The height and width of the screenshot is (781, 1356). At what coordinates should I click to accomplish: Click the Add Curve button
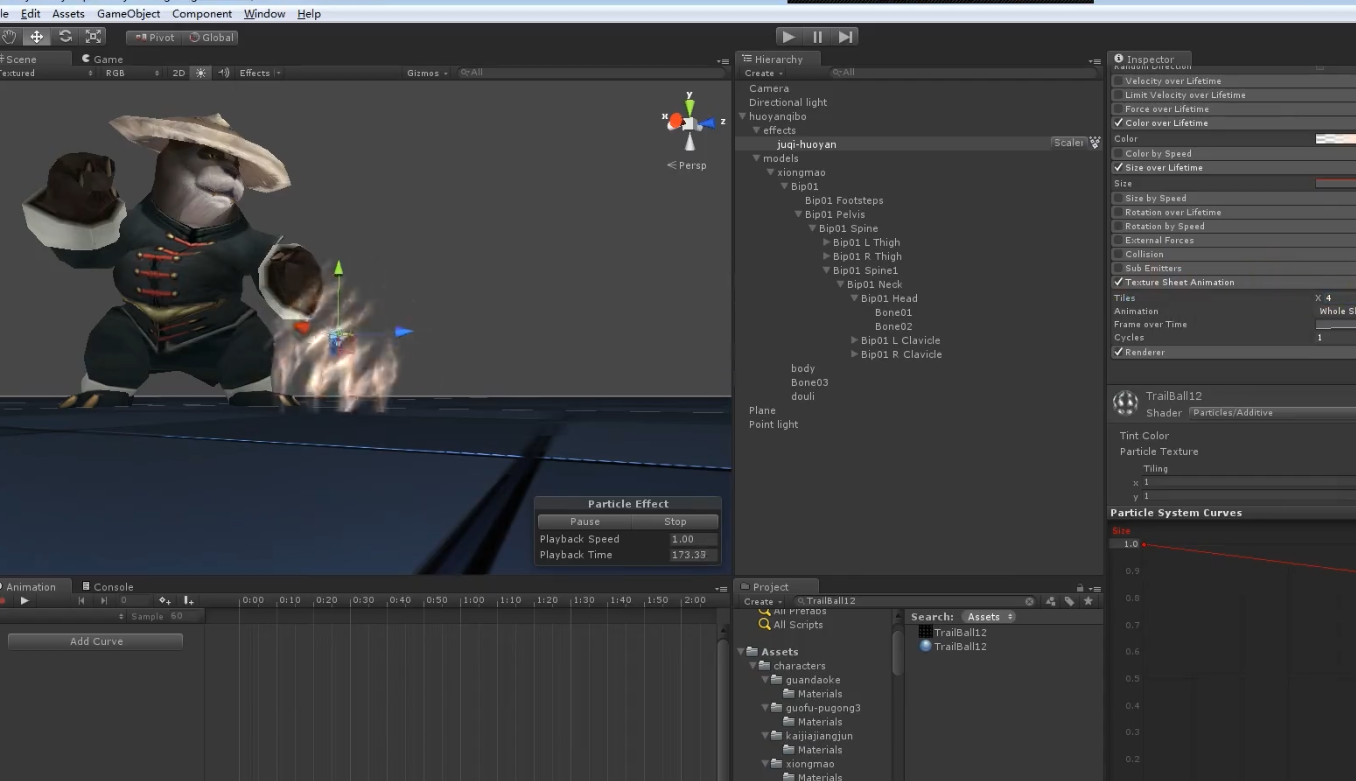(x=96, y=642)
